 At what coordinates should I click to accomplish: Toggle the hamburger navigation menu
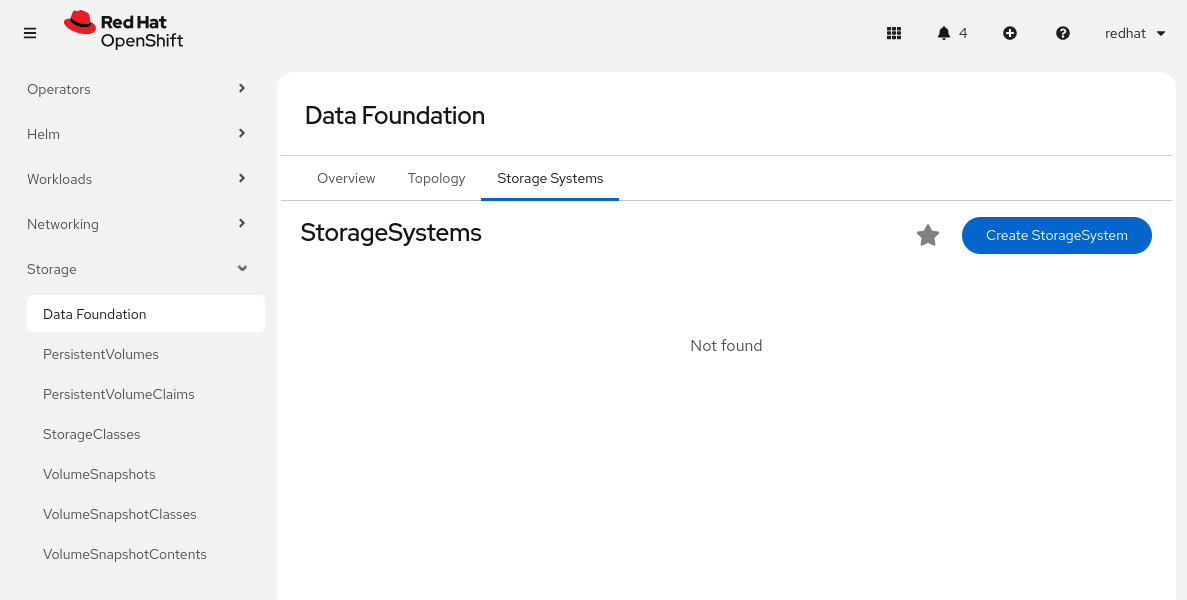tap(30, 33)
